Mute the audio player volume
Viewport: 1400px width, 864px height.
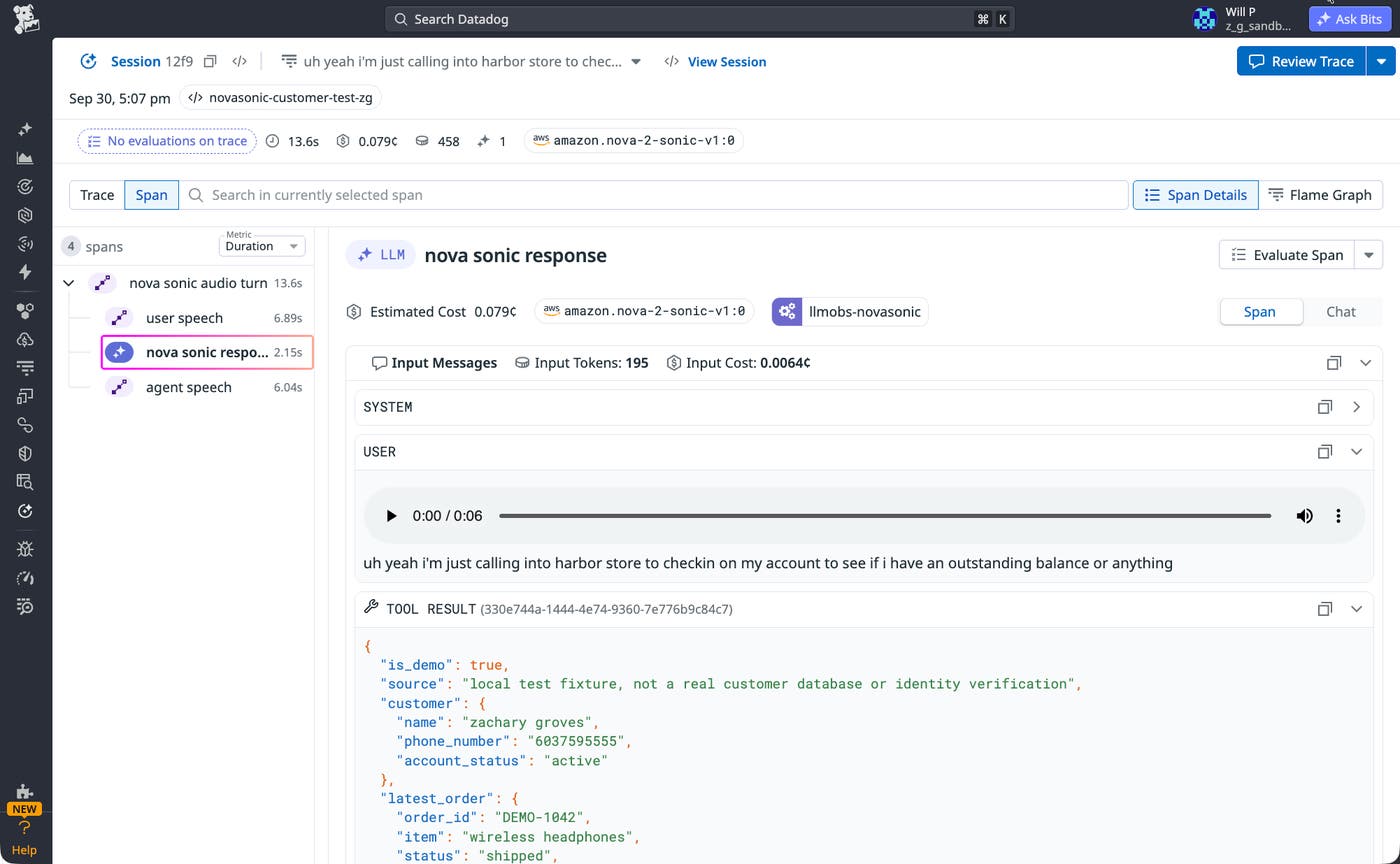point(1304,516)
